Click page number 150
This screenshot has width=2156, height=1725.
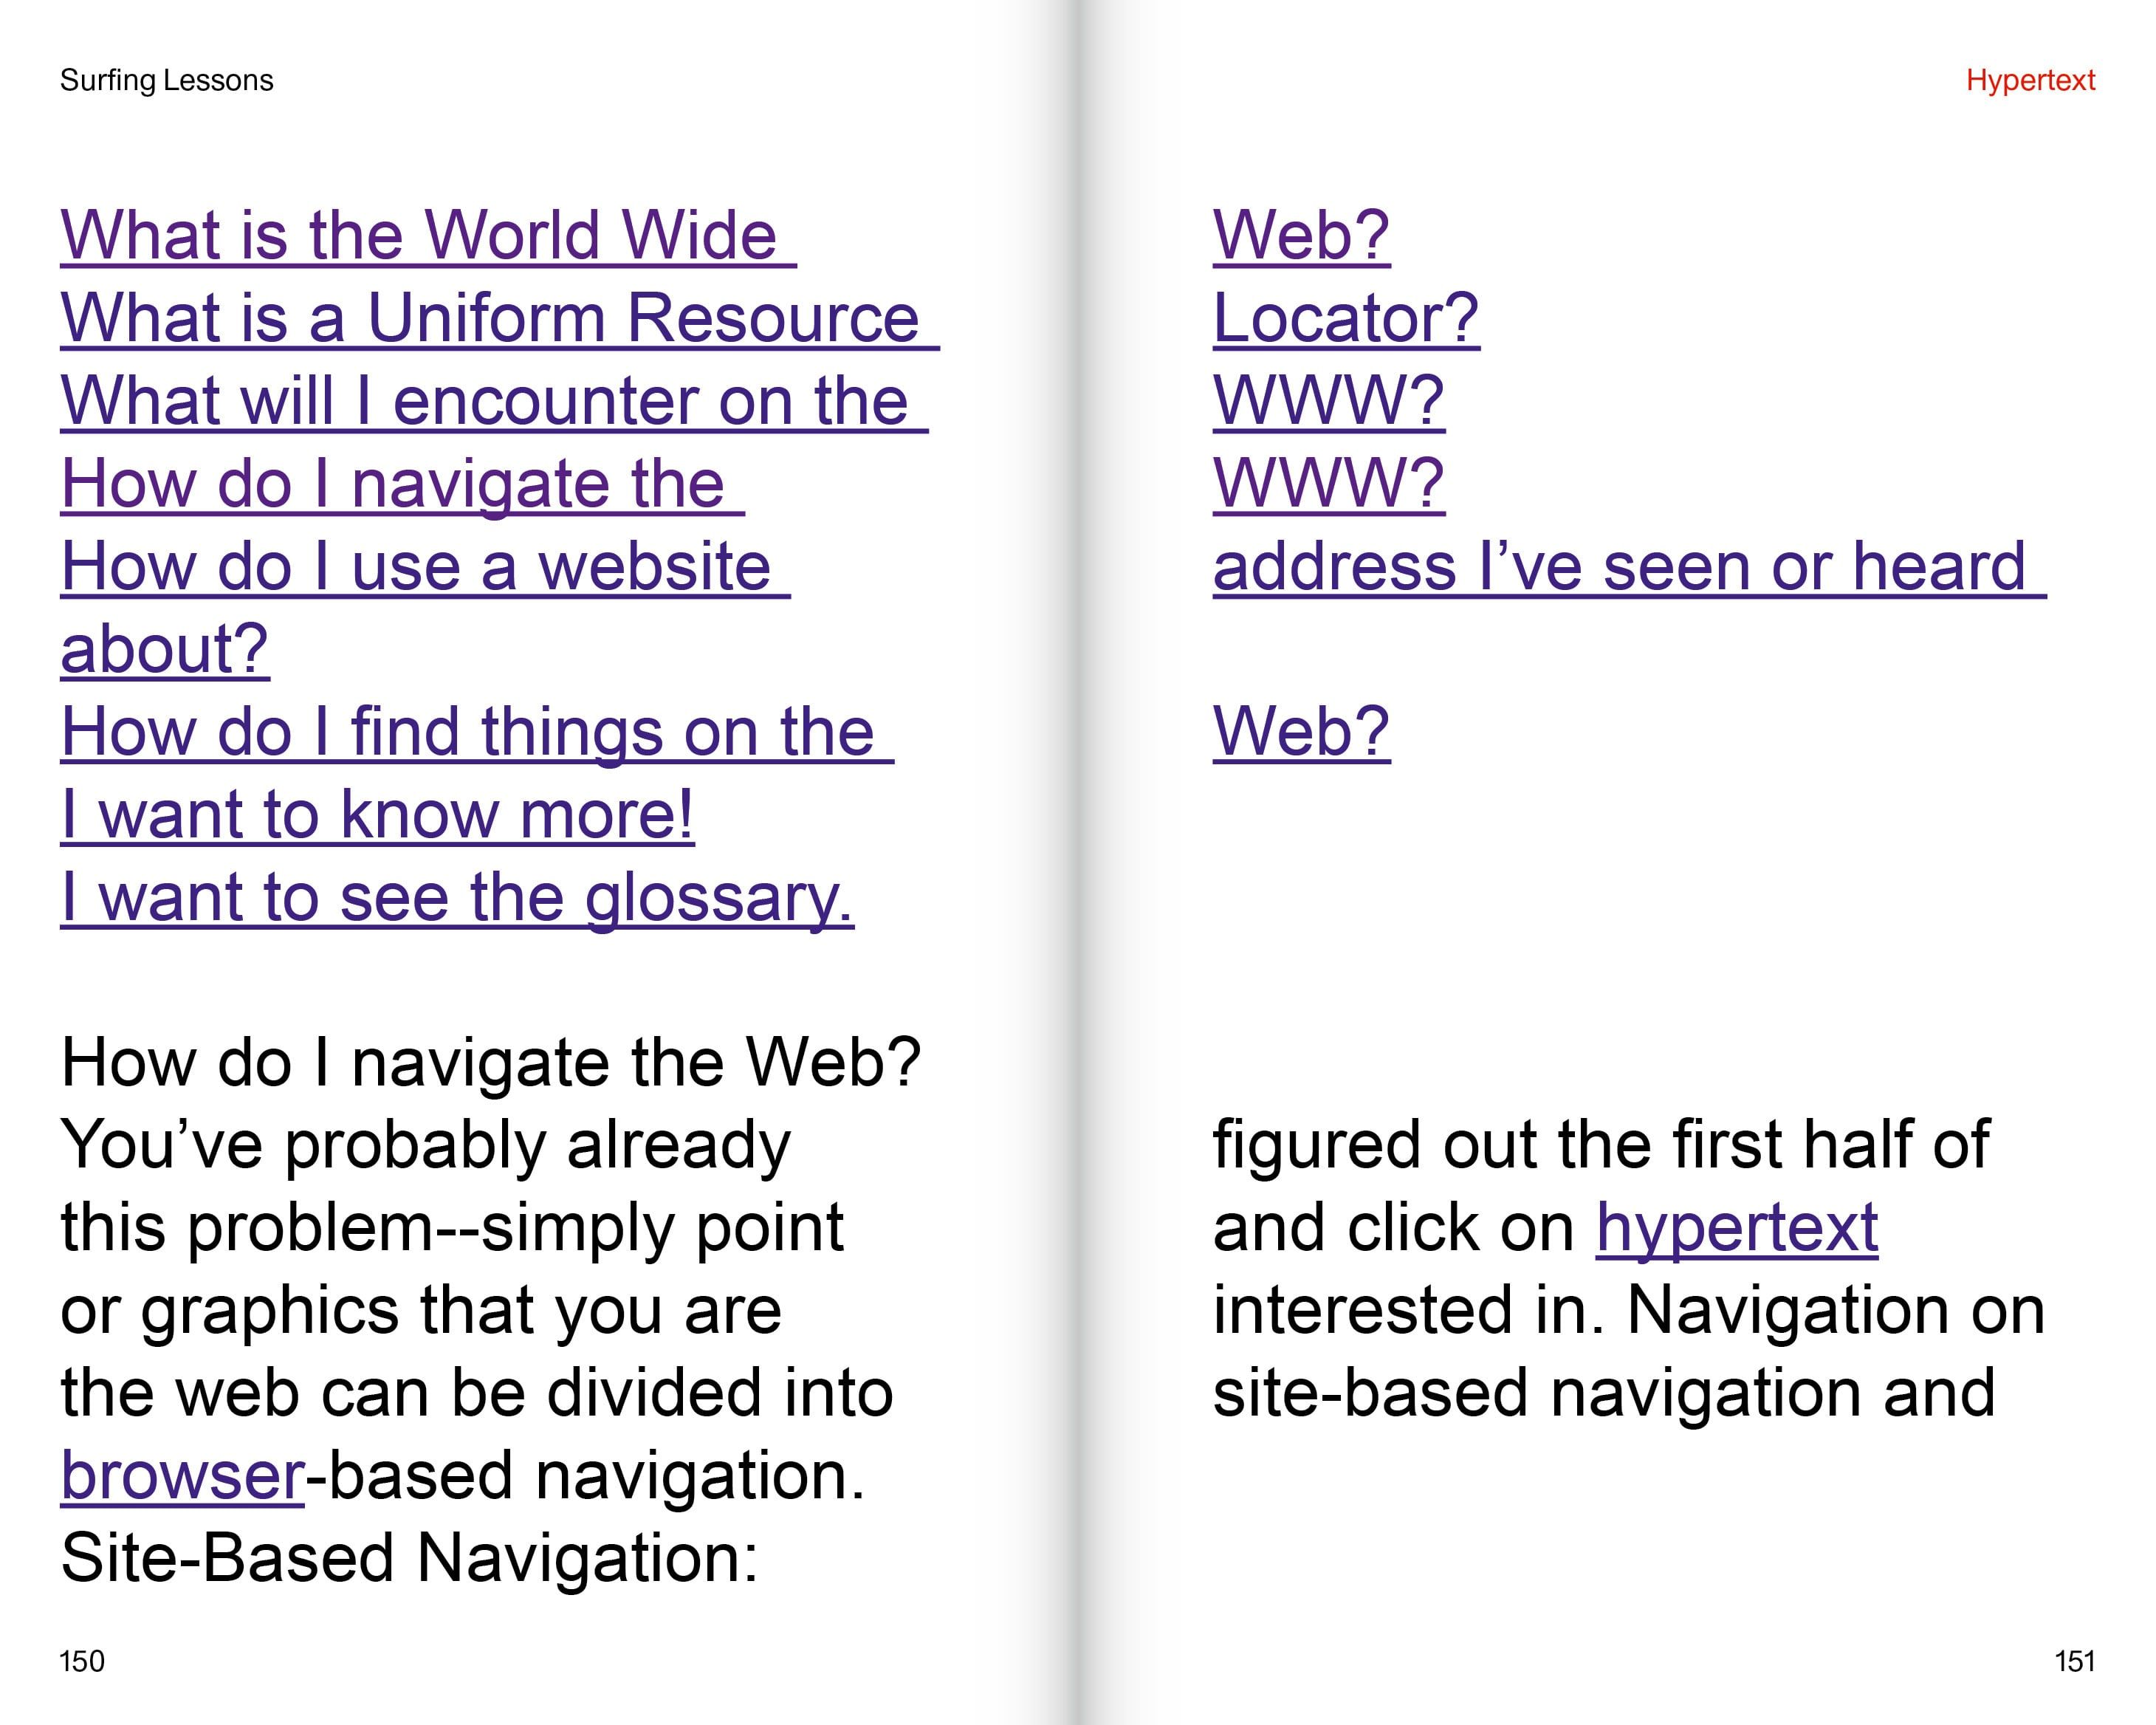[x=82, y=1661]
